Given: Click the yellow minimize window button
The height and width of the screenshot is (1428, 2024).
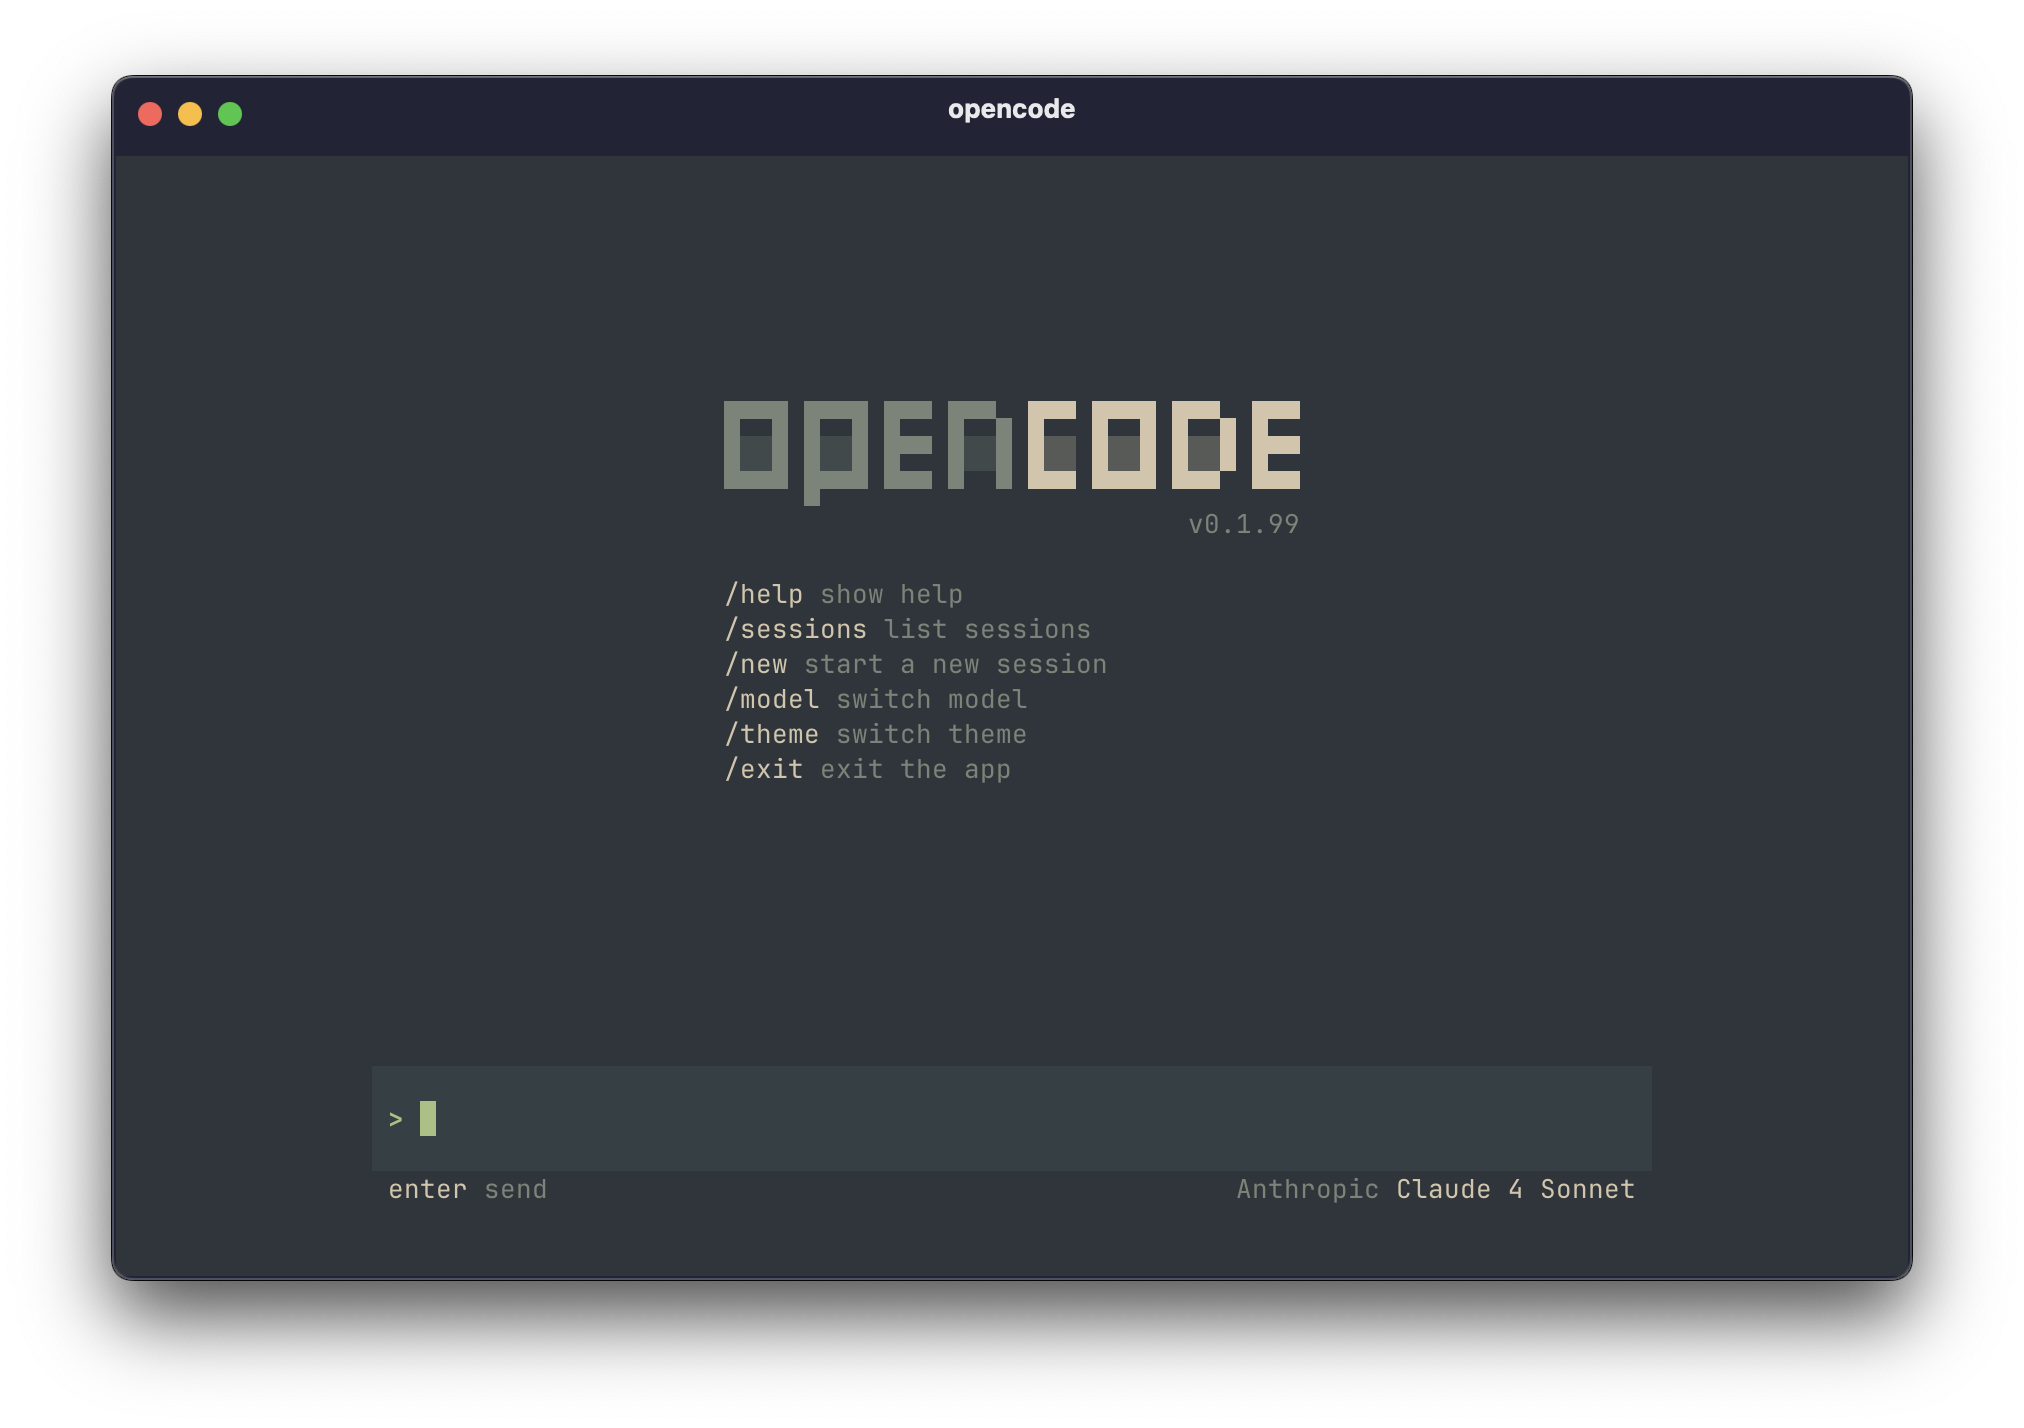Looking at the screenshot, I should click(x=190, y=114).
